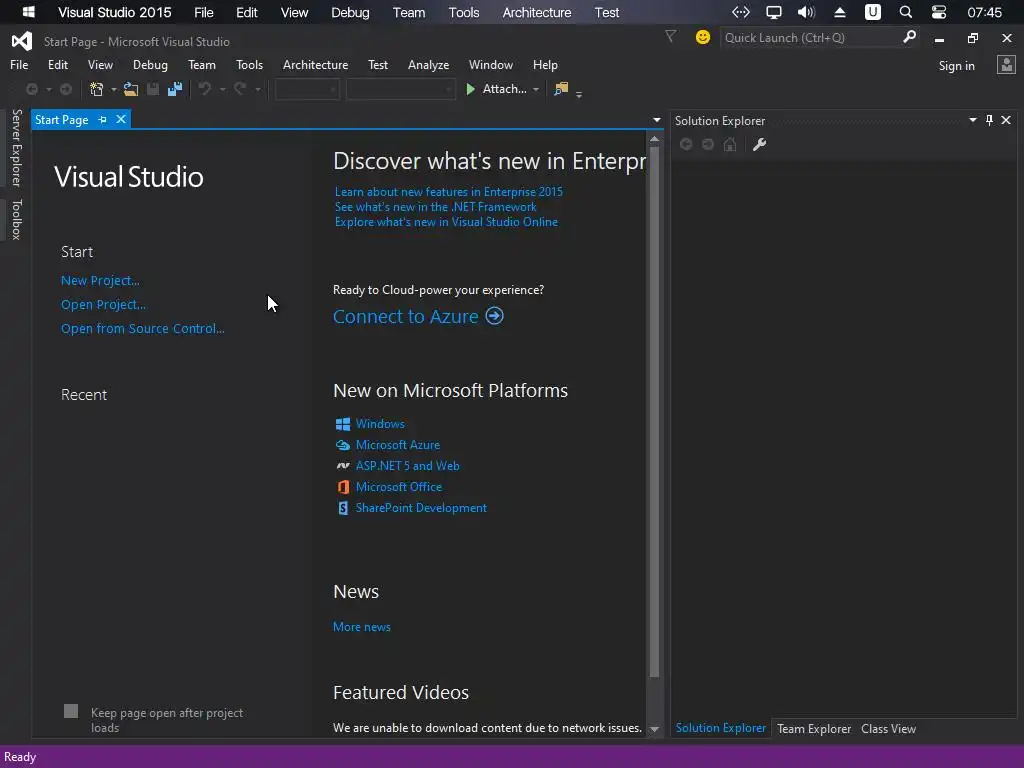This screenshot has height=768, width=1024.
Task: Click the Redo toolbar icon
Action: [x=240, y=89]
